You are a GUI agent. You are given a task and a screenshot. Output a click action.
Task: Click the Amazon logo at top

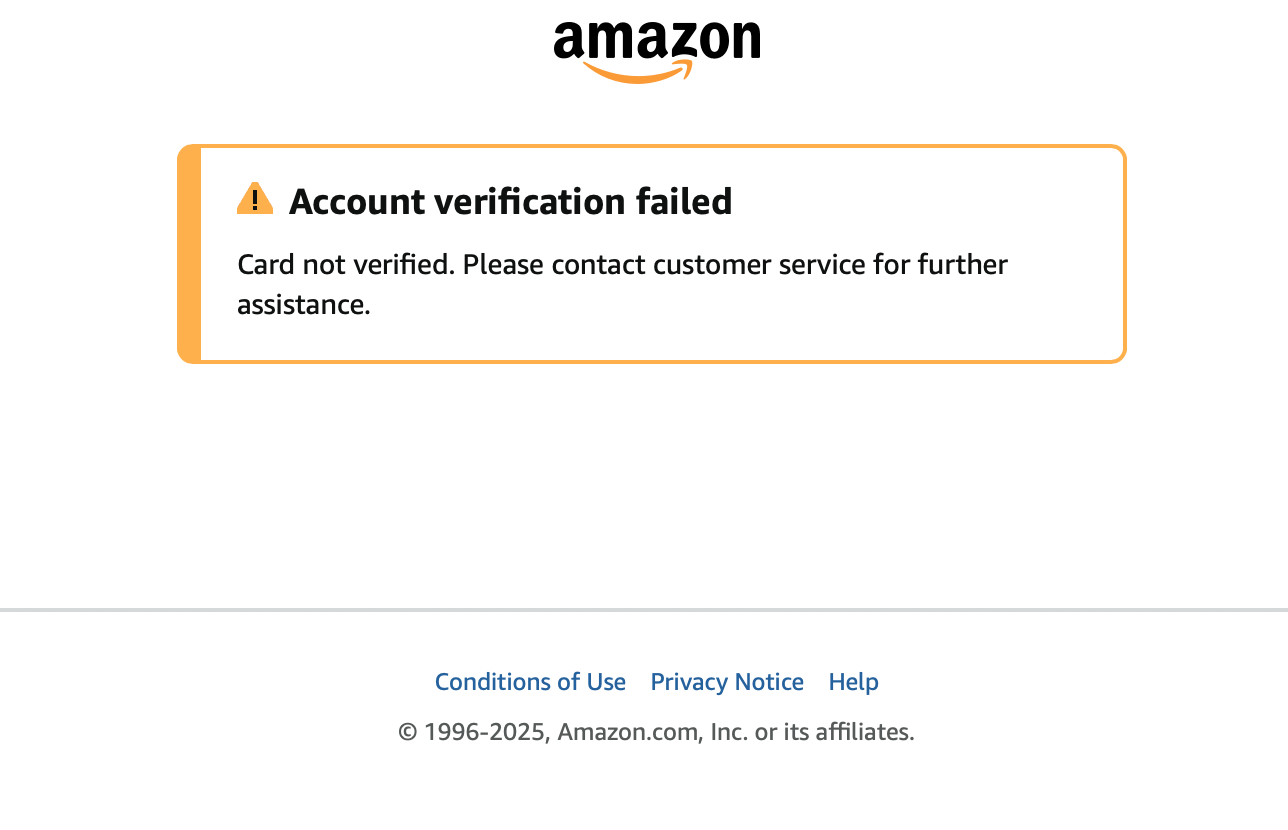point(656,52)
